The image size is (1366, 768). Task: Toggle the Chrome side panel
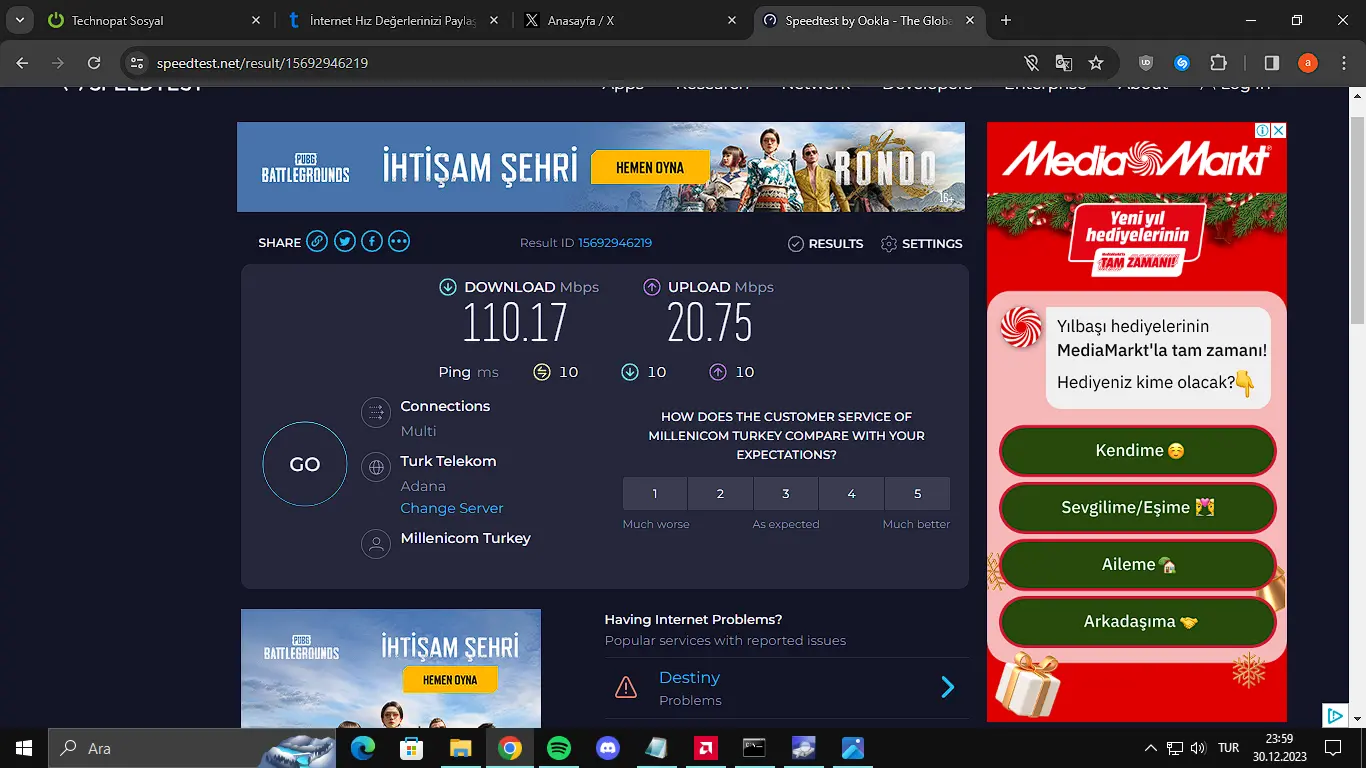(x=1271, y=63)
